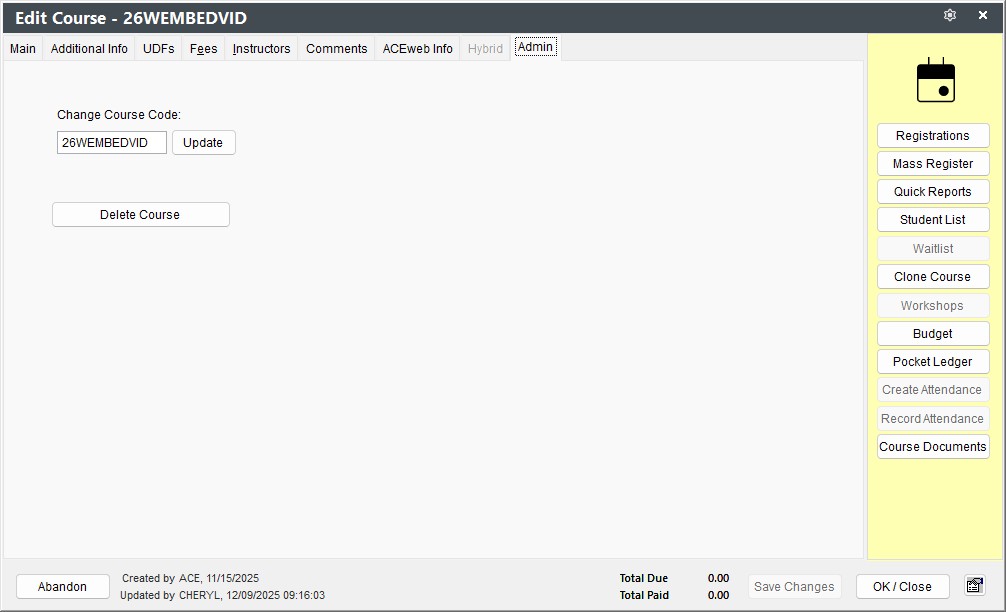Screen dimensions: 1006x612
Task: Go to the UDFs tab
Action: (158, 49)
